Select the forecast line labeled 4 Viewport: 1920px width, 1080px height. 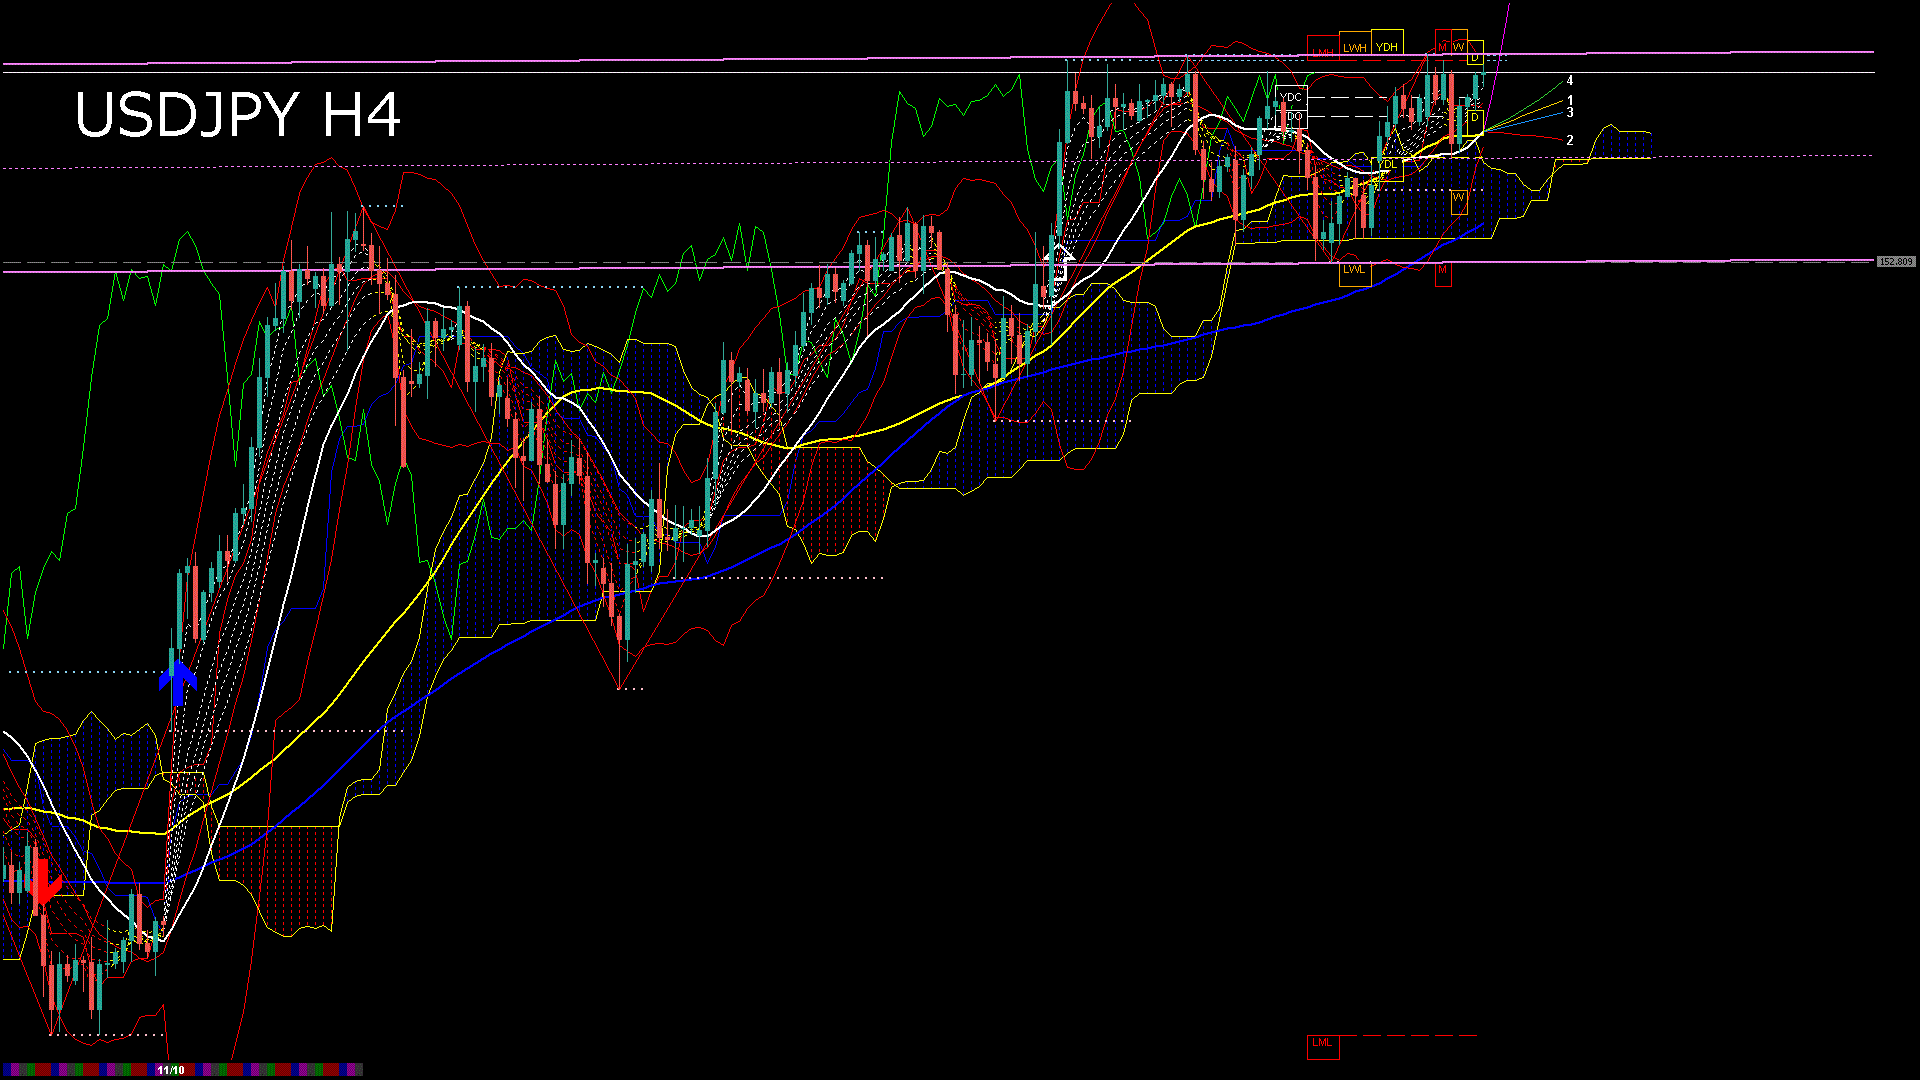(1570, 78)
